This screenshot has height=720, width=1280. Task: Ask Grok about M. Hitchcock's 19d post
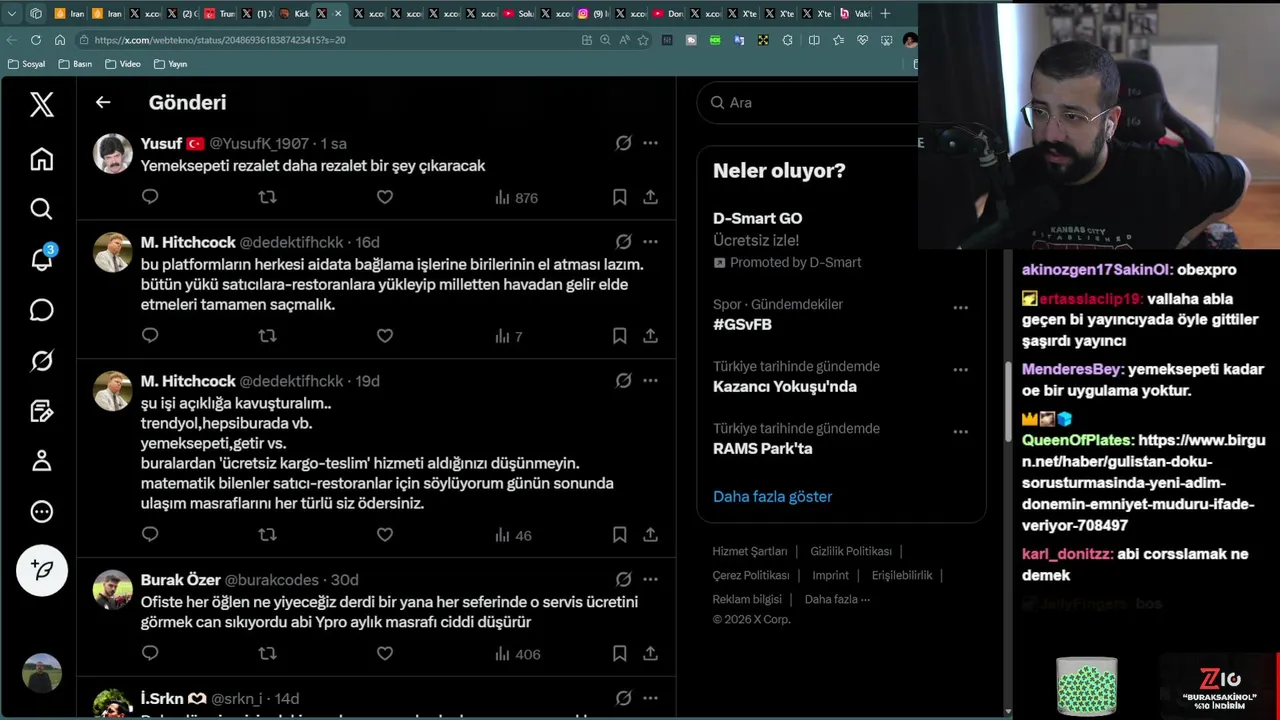click(x=623, y=381)
